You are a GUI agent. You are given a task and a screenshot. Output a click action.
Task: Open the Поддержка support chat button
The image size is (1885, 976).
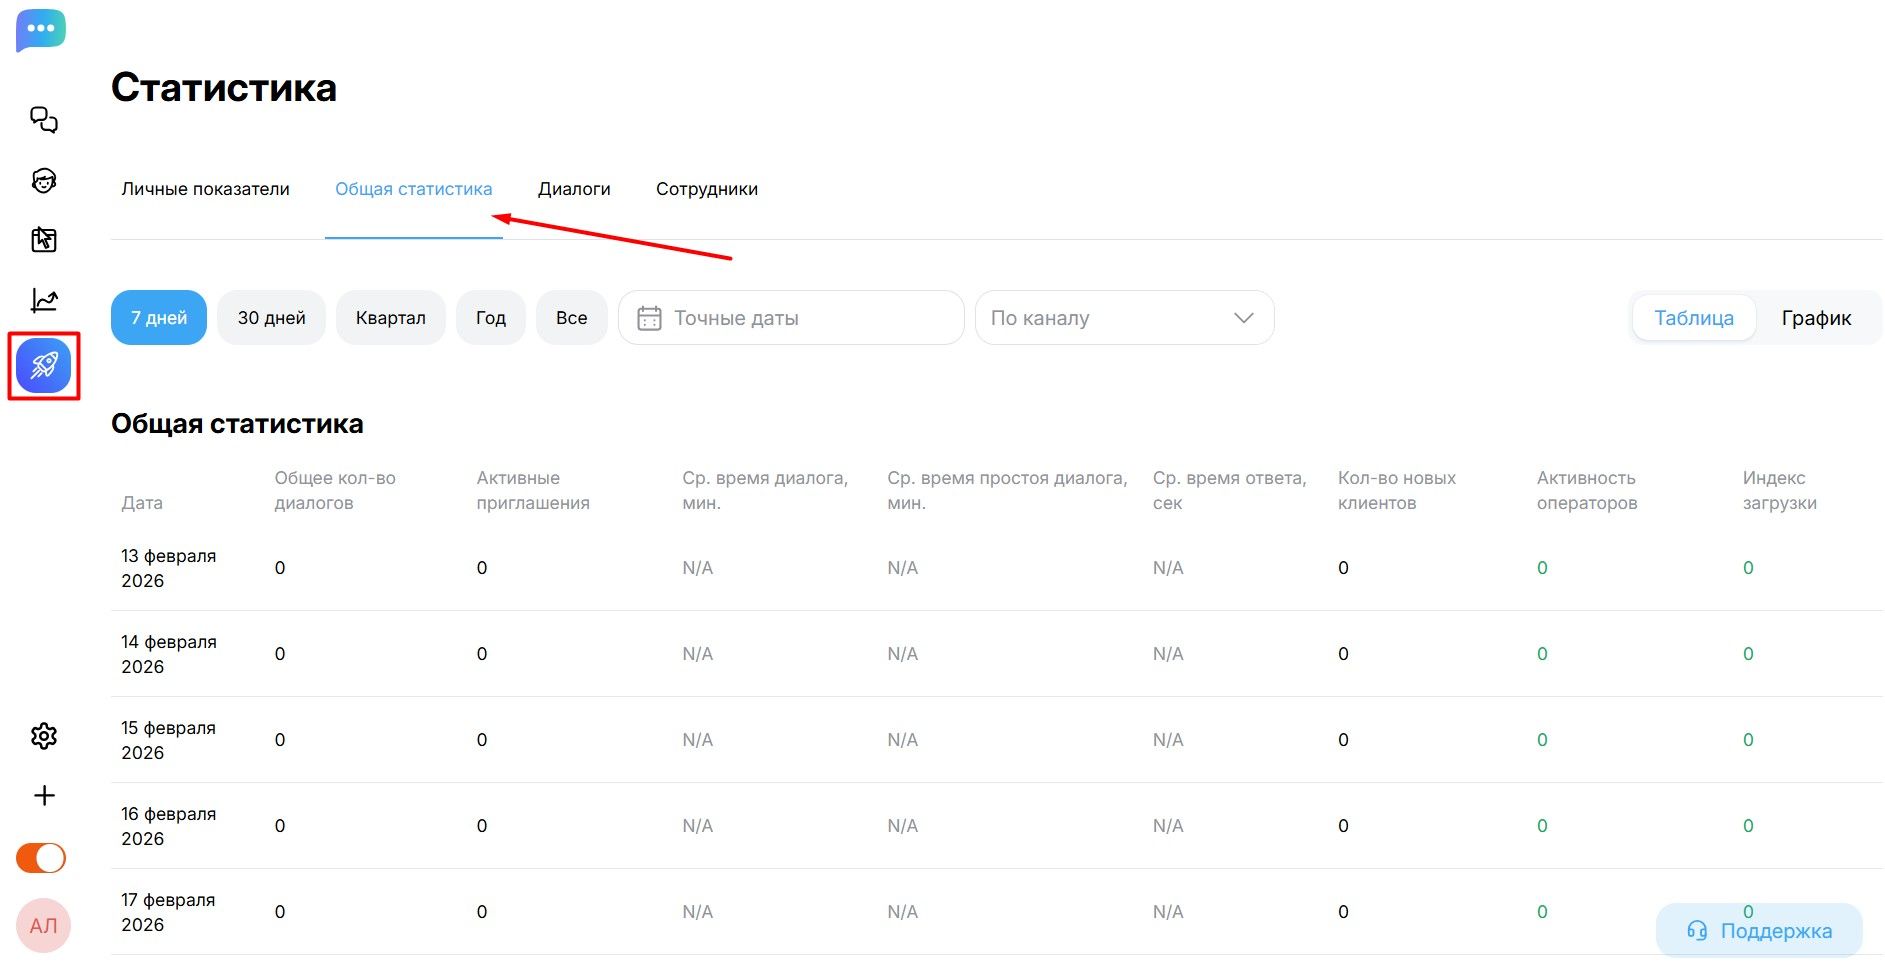[x=1759, y=931]
